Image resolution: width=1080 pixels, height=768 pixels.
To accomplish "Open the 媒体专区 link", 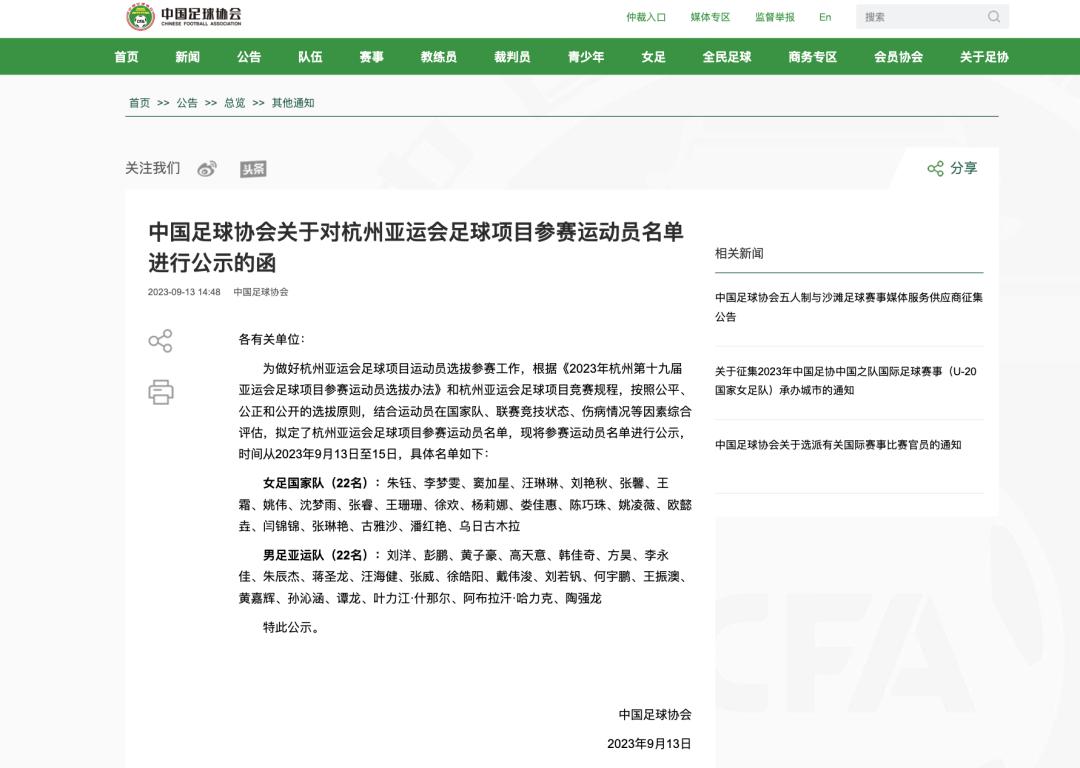I will [710, 17].
